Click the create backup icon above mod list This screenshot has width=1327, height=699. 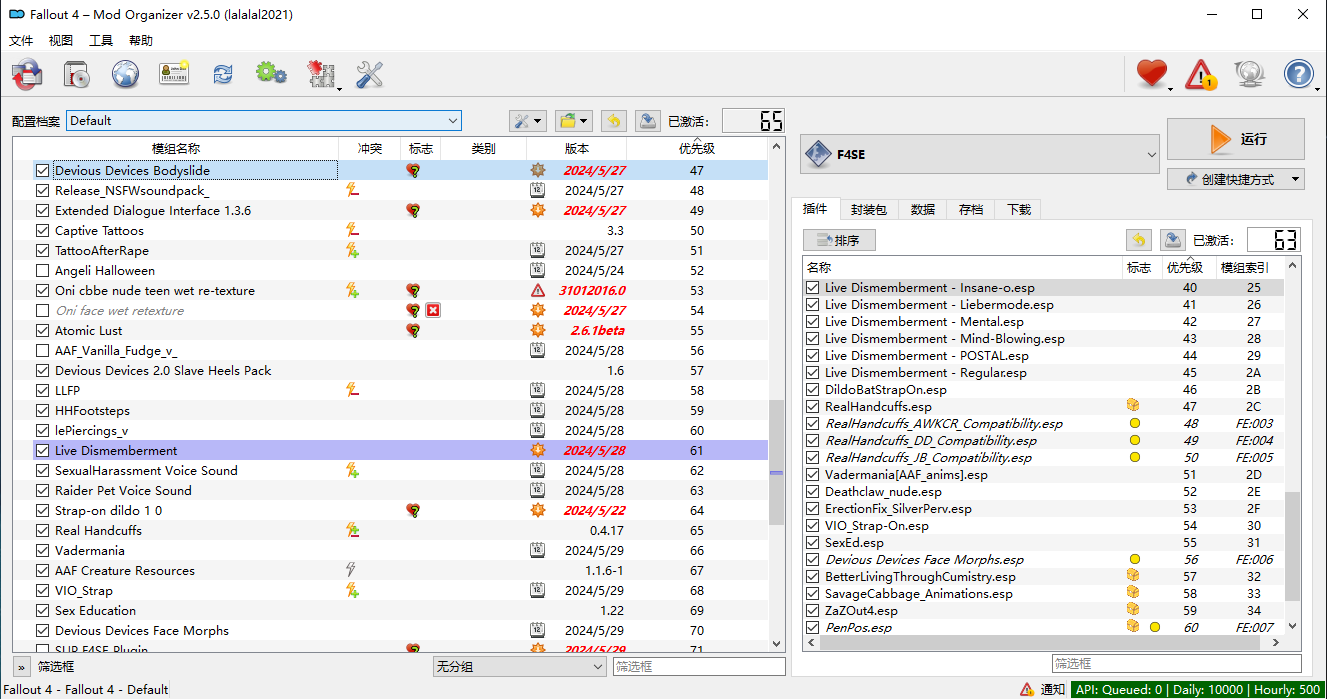coord(647,121)
